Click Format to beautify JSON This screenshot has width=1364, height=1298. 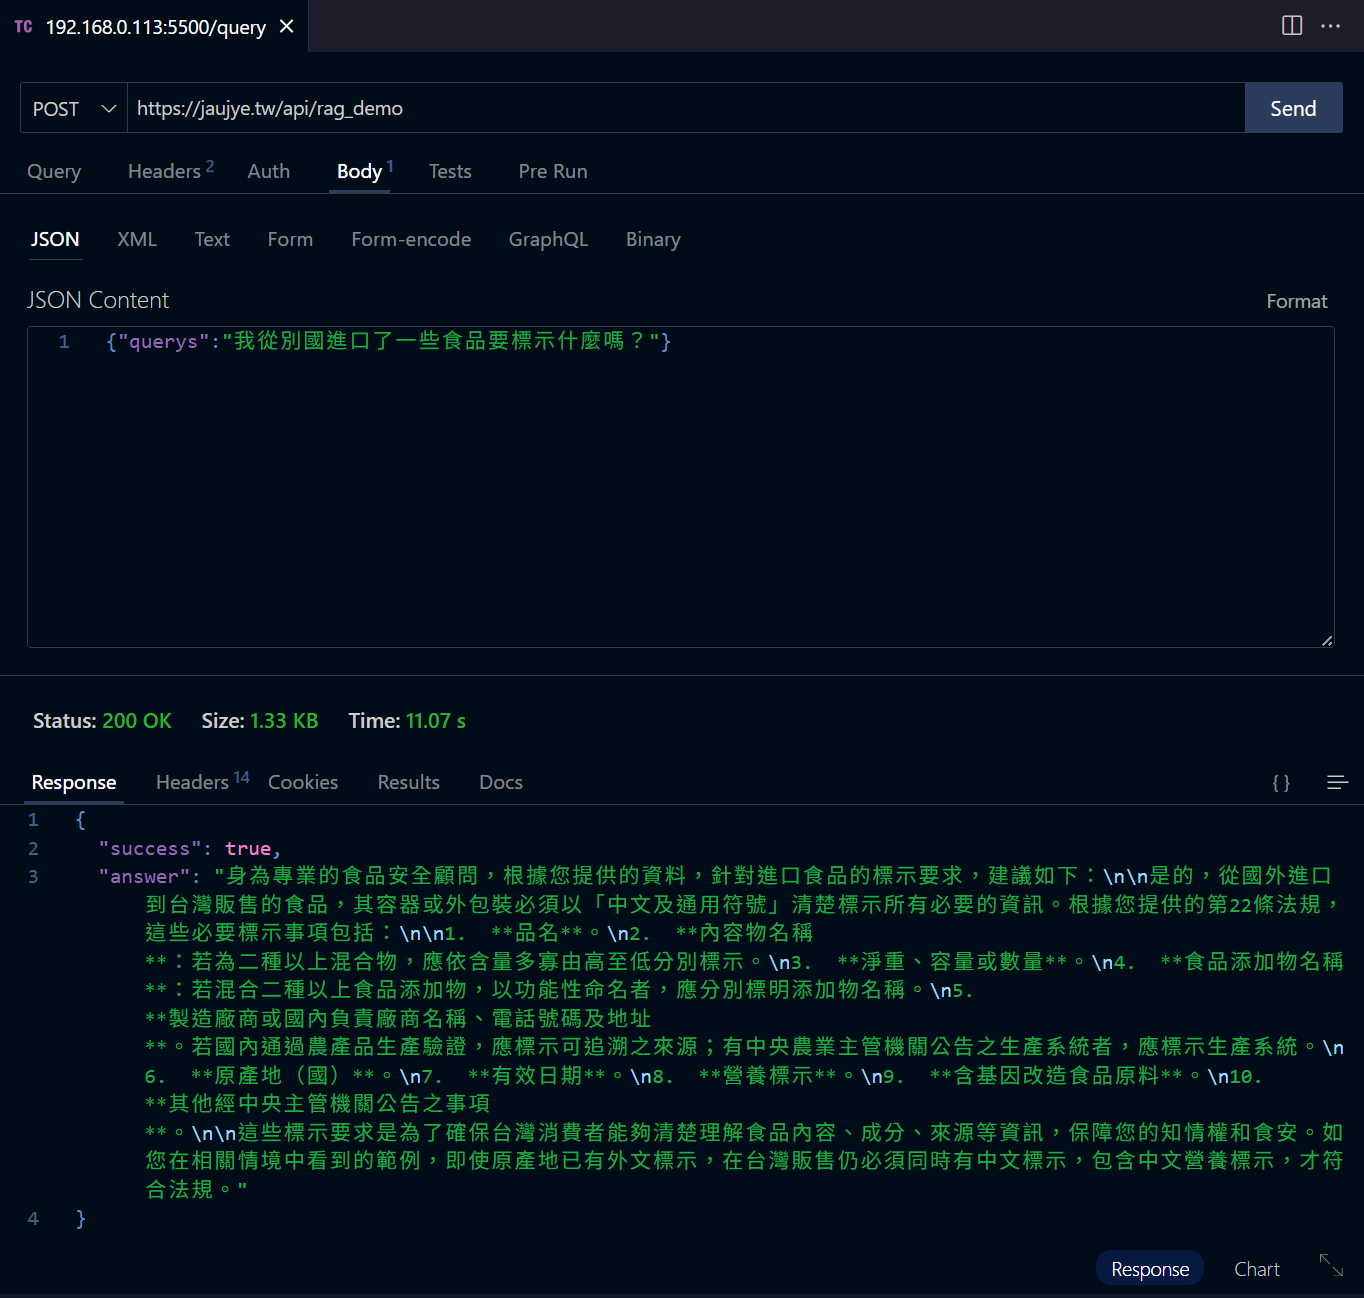(x=1297, y=301)
